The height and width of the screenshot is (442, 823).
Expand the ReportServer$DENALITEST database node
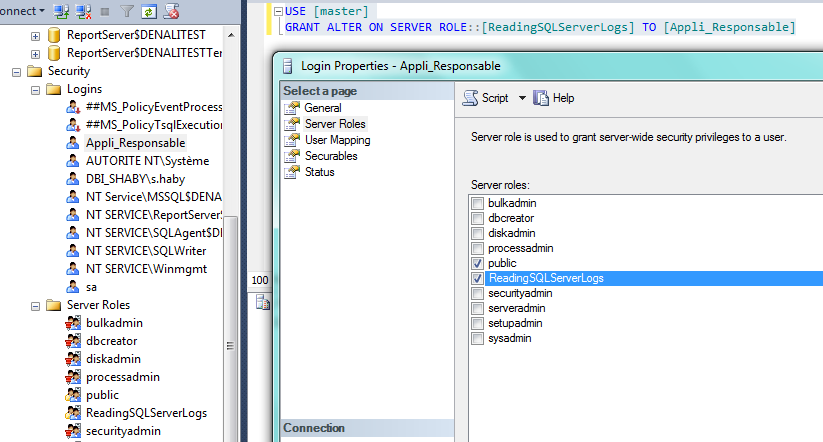[35, 36]
